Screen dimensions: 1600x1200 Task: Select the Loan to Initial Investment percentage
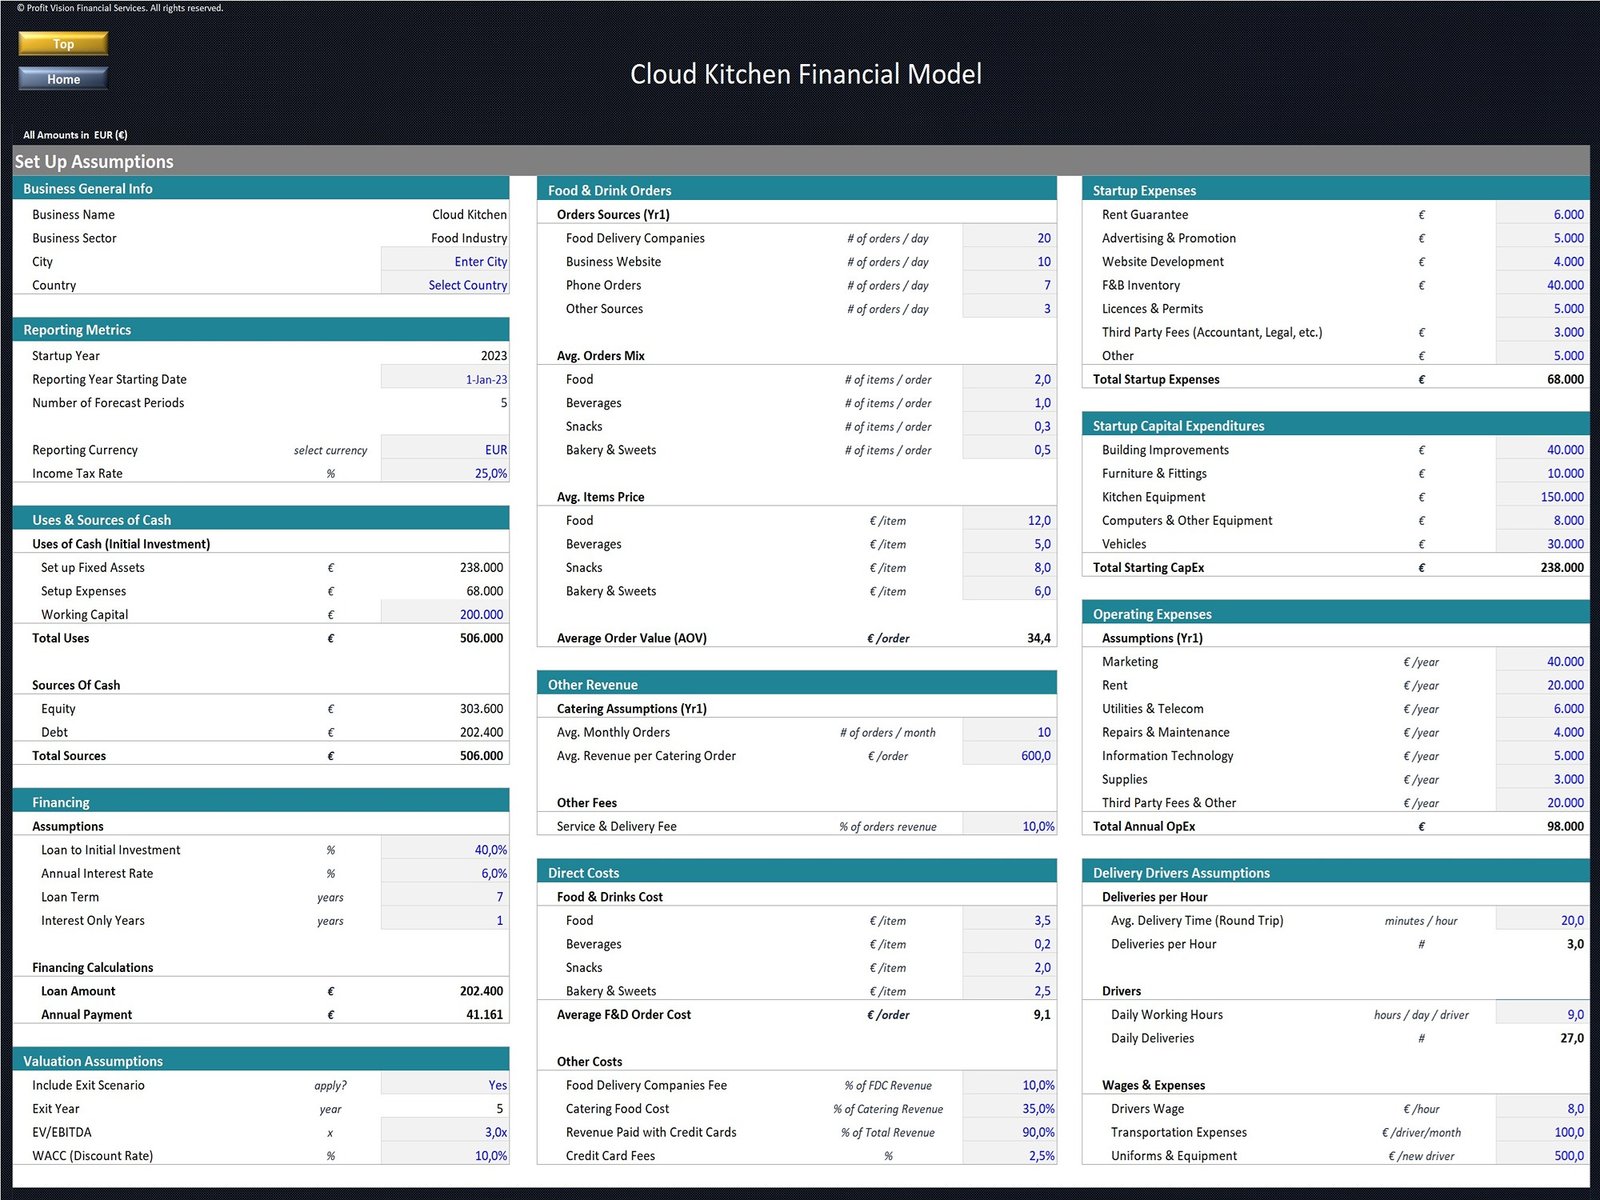(x=446, y=850)
